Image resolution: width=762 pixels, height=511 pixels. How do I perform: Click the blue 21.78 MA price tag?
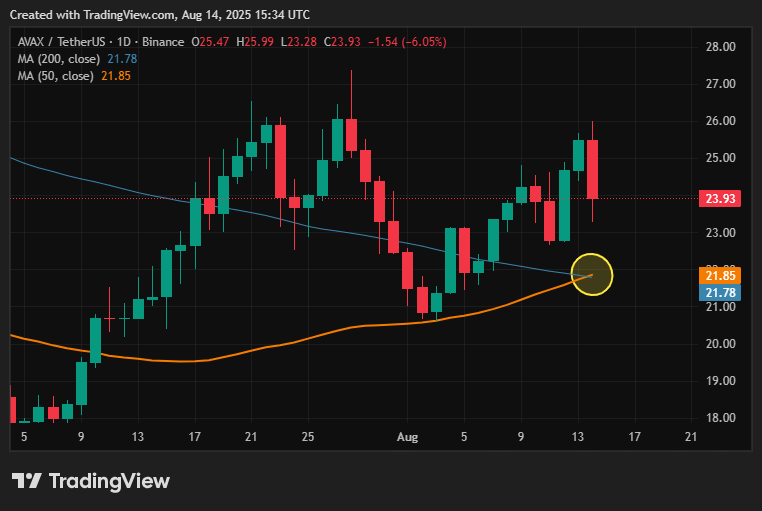[720, 292]
